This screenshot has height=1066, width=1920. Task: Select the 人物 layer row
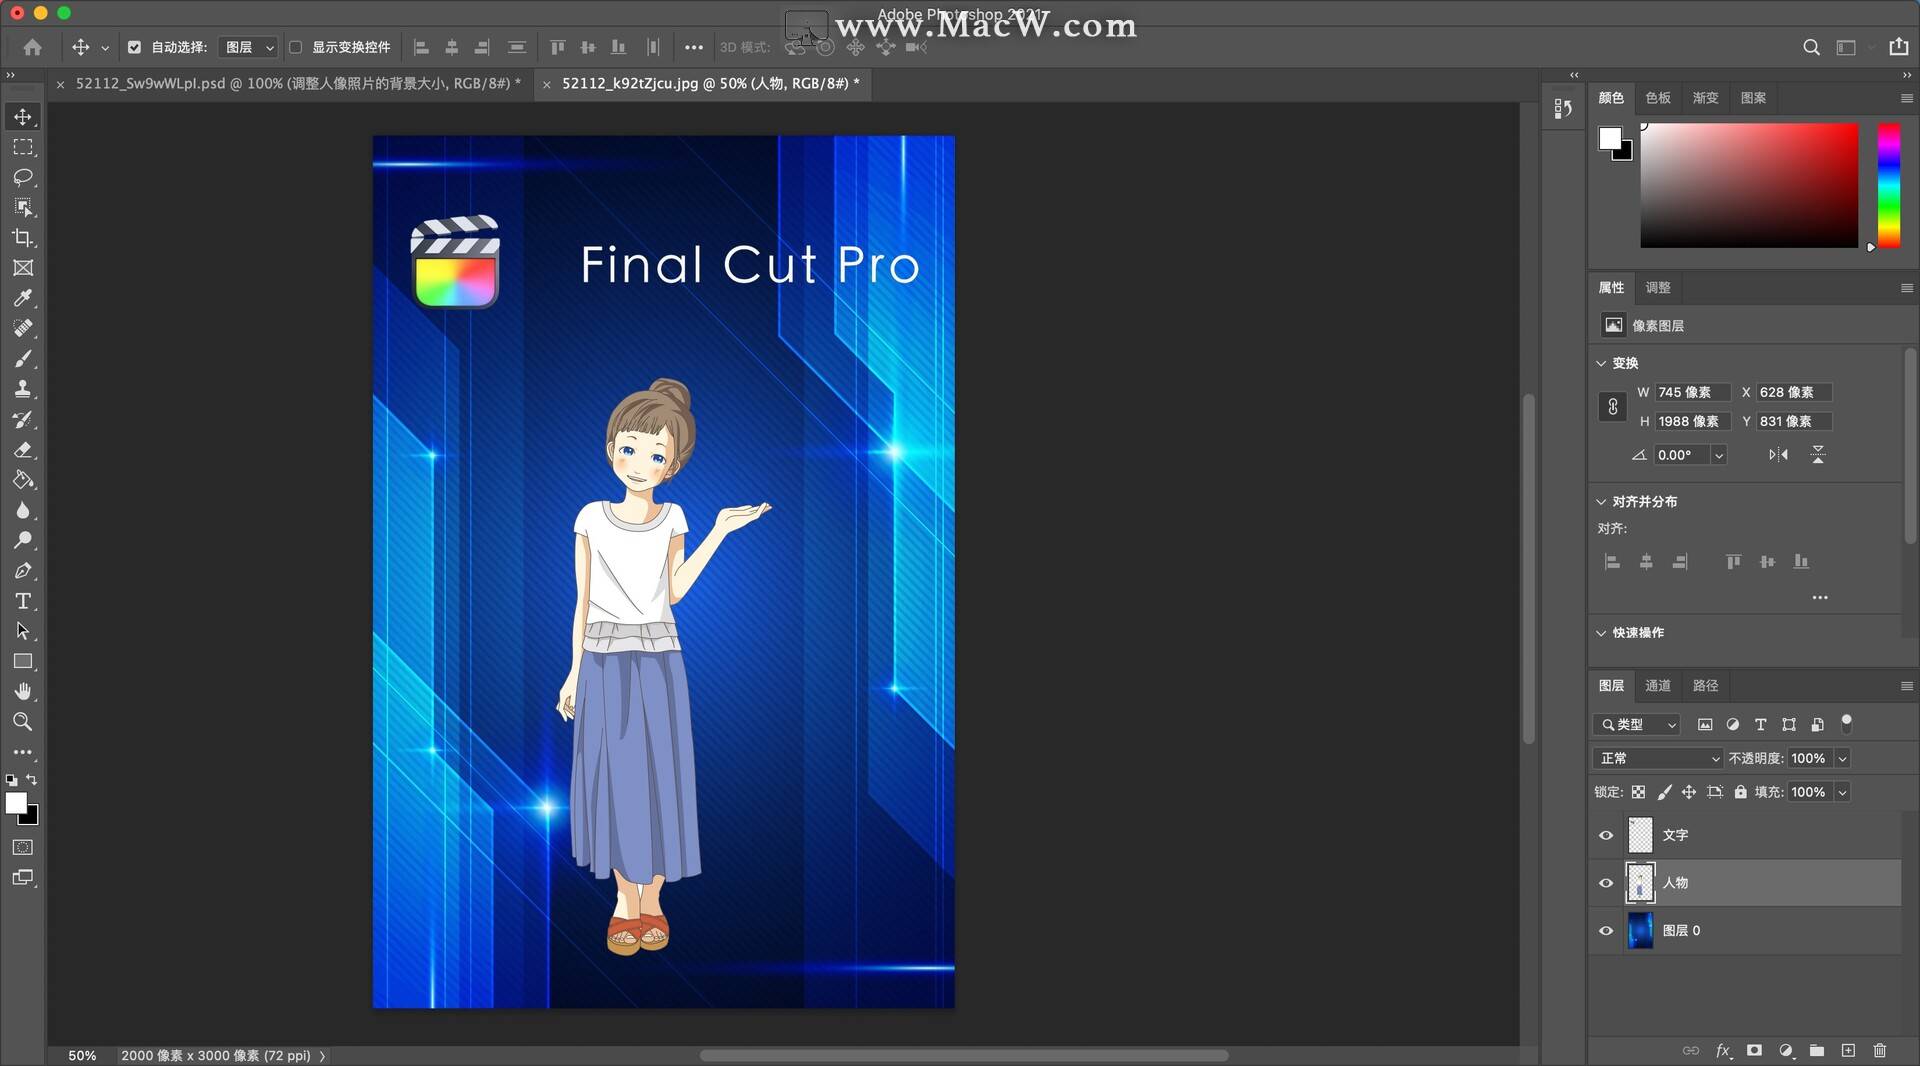1745,883
